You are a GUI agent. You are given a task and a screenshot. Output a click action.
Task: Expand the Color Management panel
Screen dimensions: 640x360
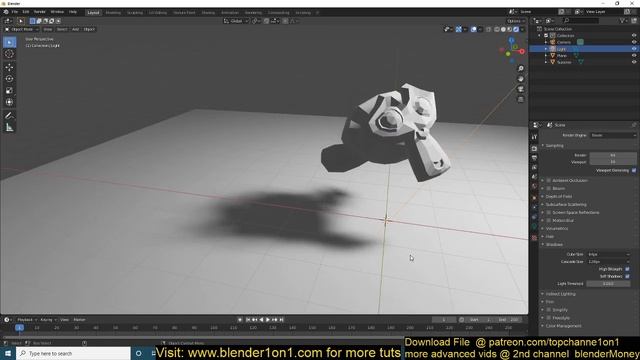(x=562, y=326)
